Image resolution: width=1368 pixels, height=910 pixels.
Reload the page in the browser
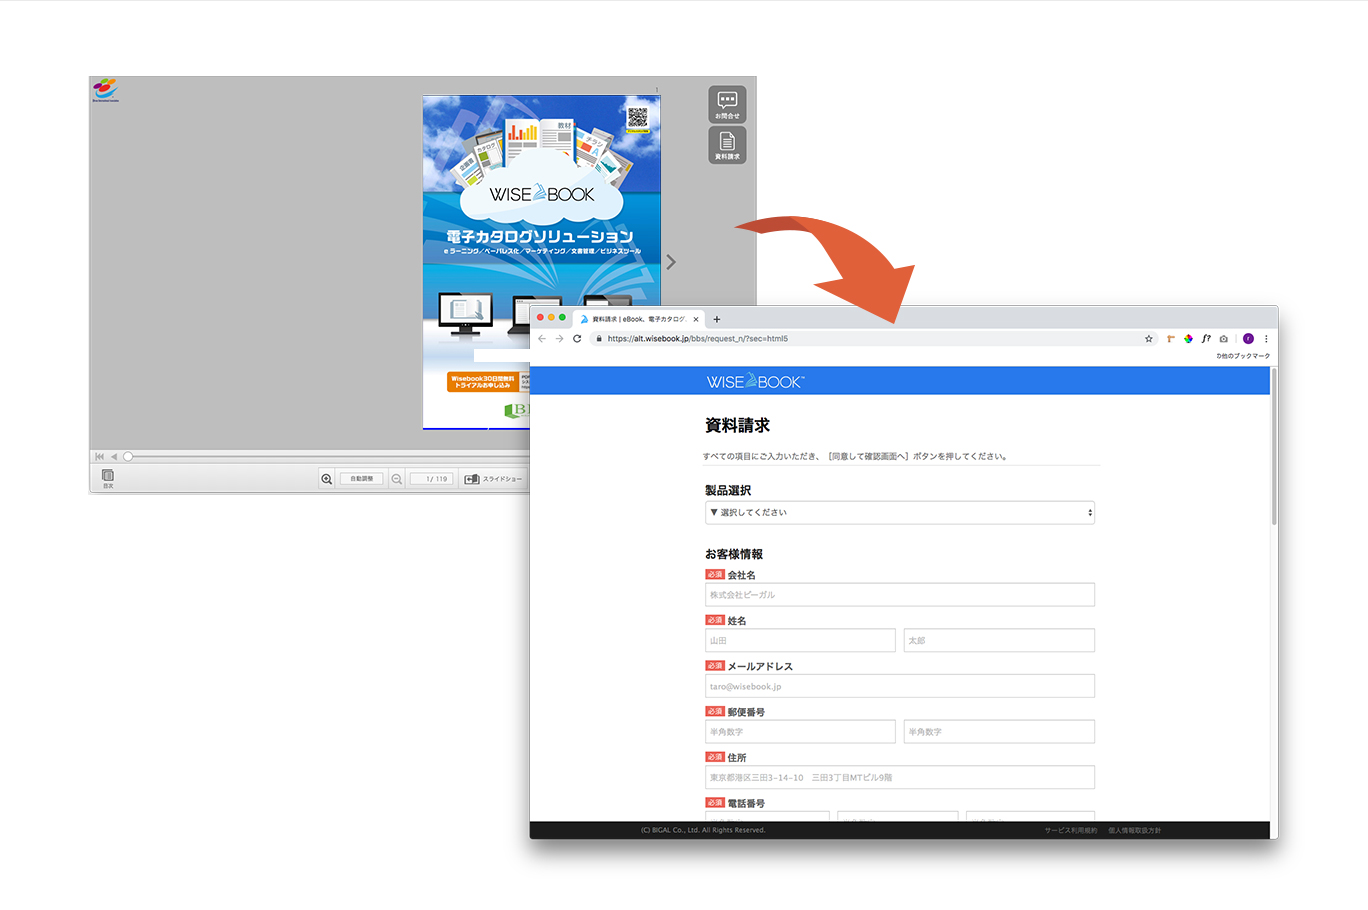click(577, 339)
